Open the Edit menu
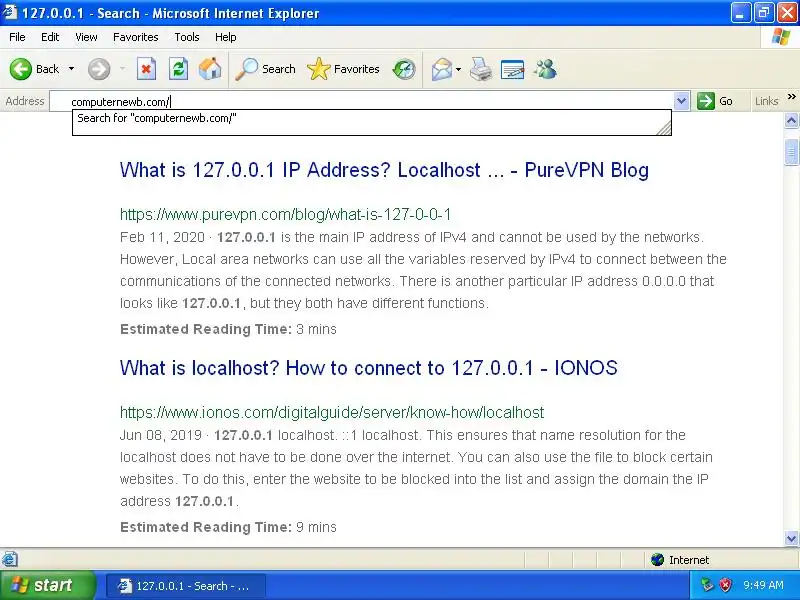The image size is (800, 600). pos(50,37)
